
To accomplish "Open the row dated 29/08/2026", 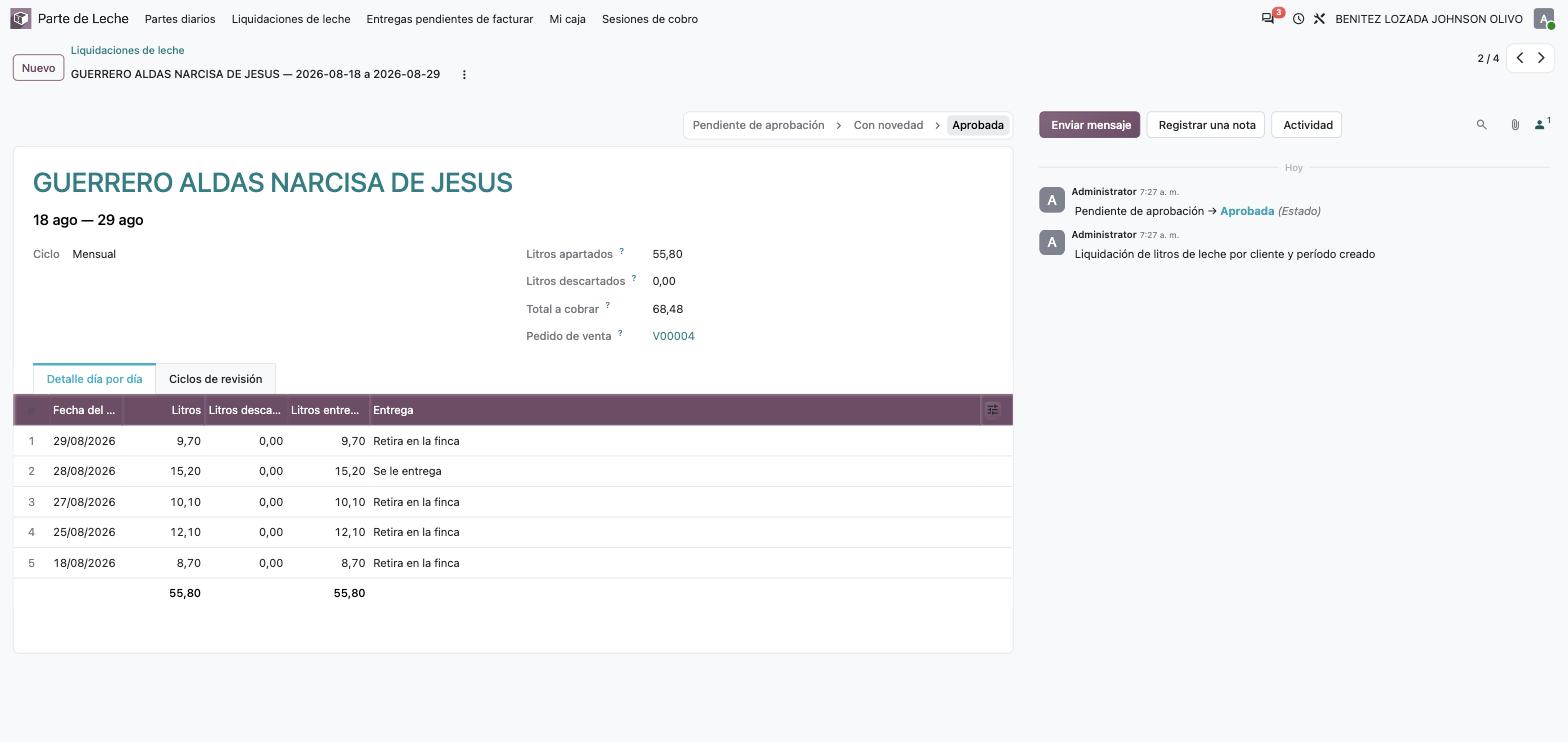I will (x=513, y=441).
